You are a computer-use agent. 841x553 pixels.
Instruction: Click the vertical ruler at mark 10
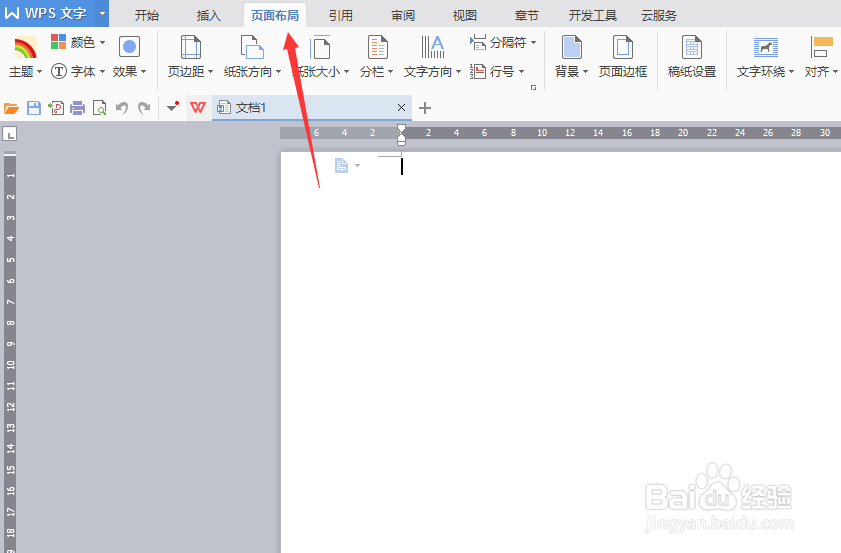(x=10, y=364)
